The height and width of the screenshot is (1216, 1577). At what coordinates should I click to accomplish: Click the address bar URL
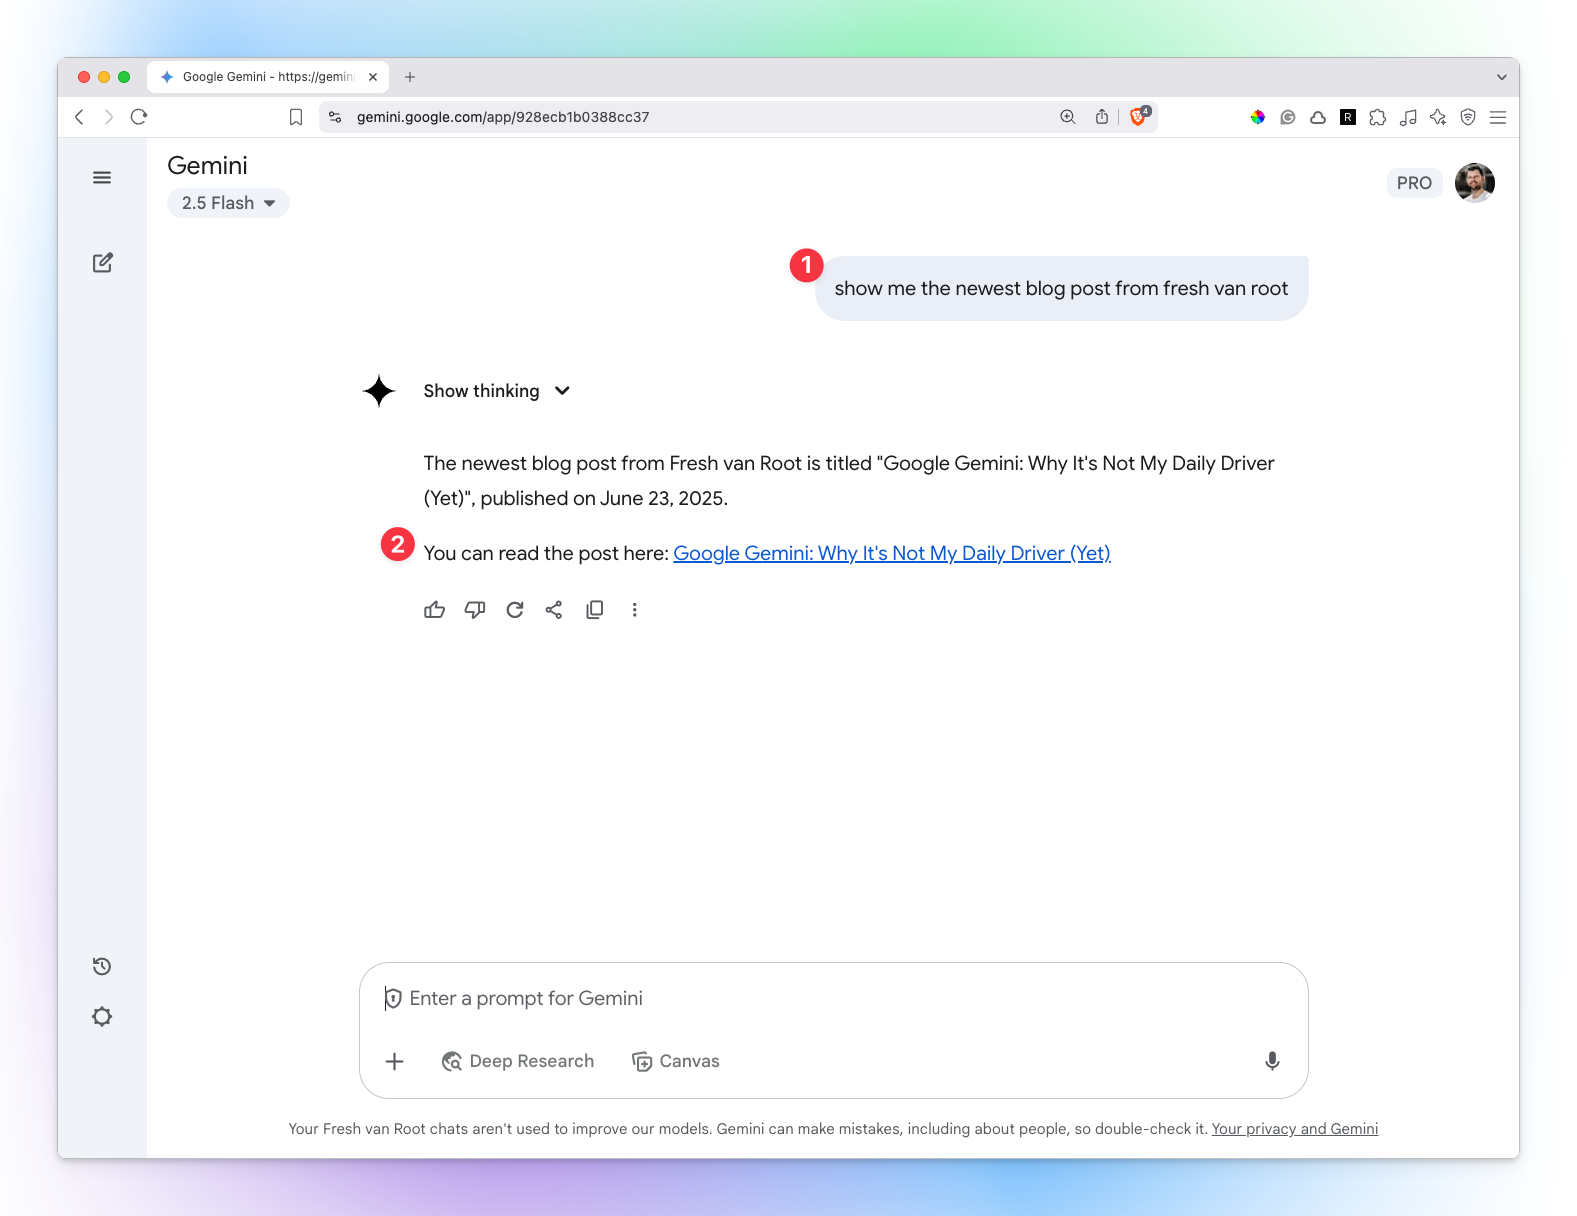click(503, 117)
